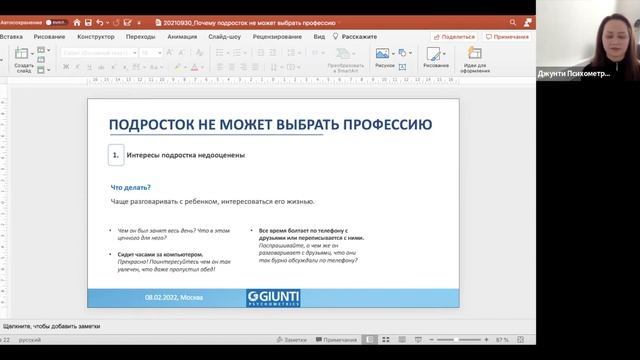Click the Redo icon in the title bar
The width and height of the screenshot is (640, 360).
pyautogui.click(x=116, y=23)
